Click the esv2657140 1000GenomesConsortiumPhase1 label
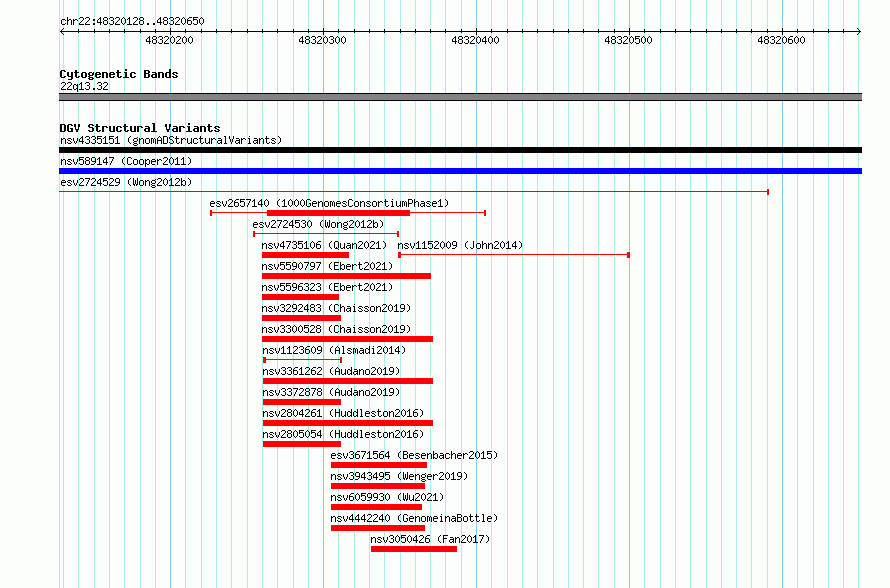The image size is (890, 588). [329, 203]
